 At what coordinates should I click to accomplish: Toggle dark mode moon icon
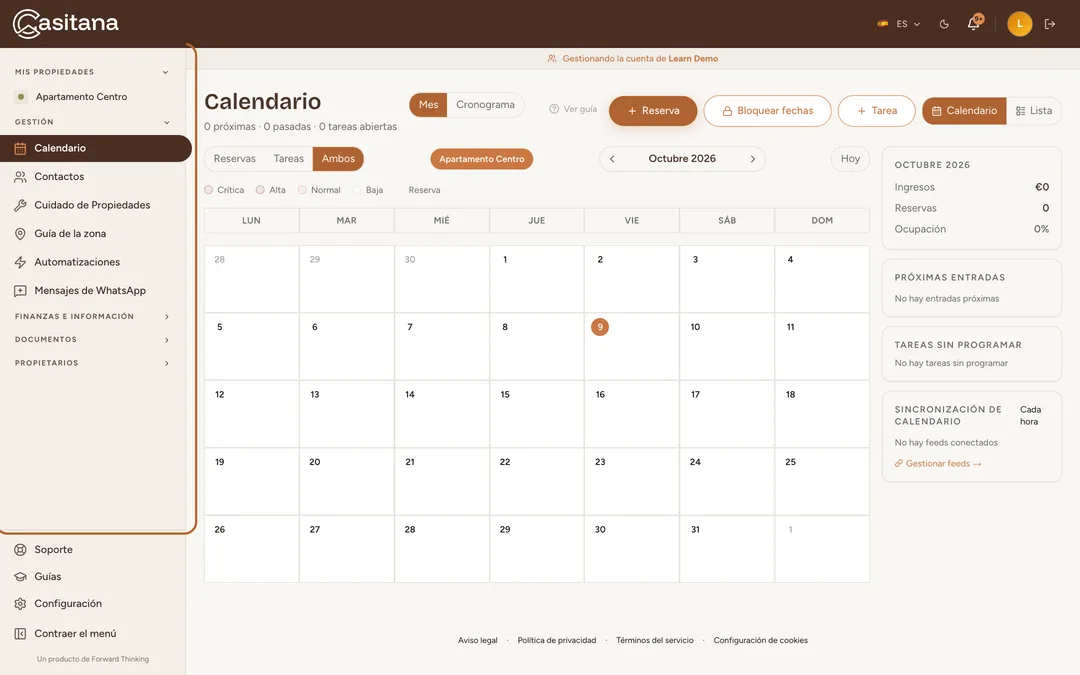point(944,24)
